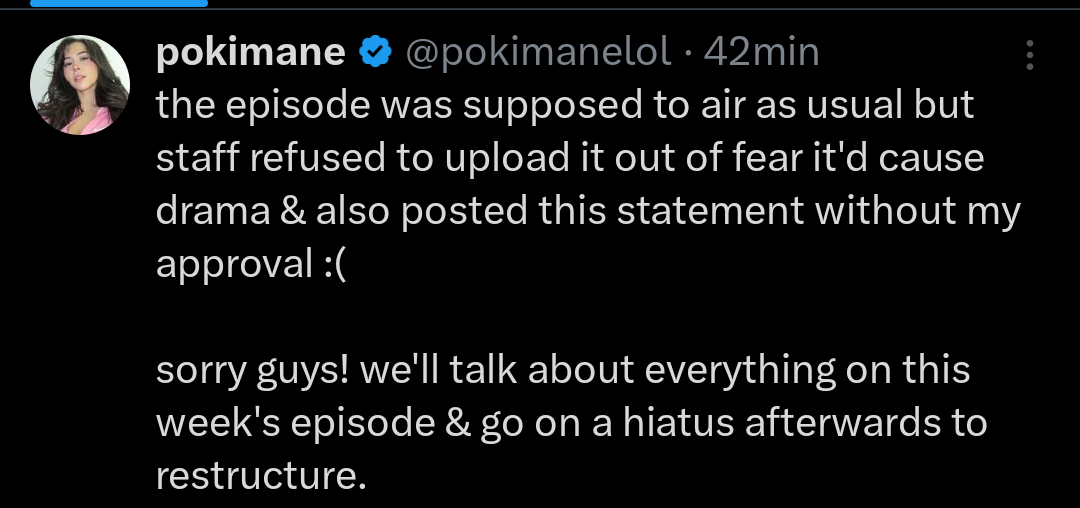Click the word 'statement' in the tweet
The height and width of the screenshot is (508, 1080).
(x=711, y=211)
